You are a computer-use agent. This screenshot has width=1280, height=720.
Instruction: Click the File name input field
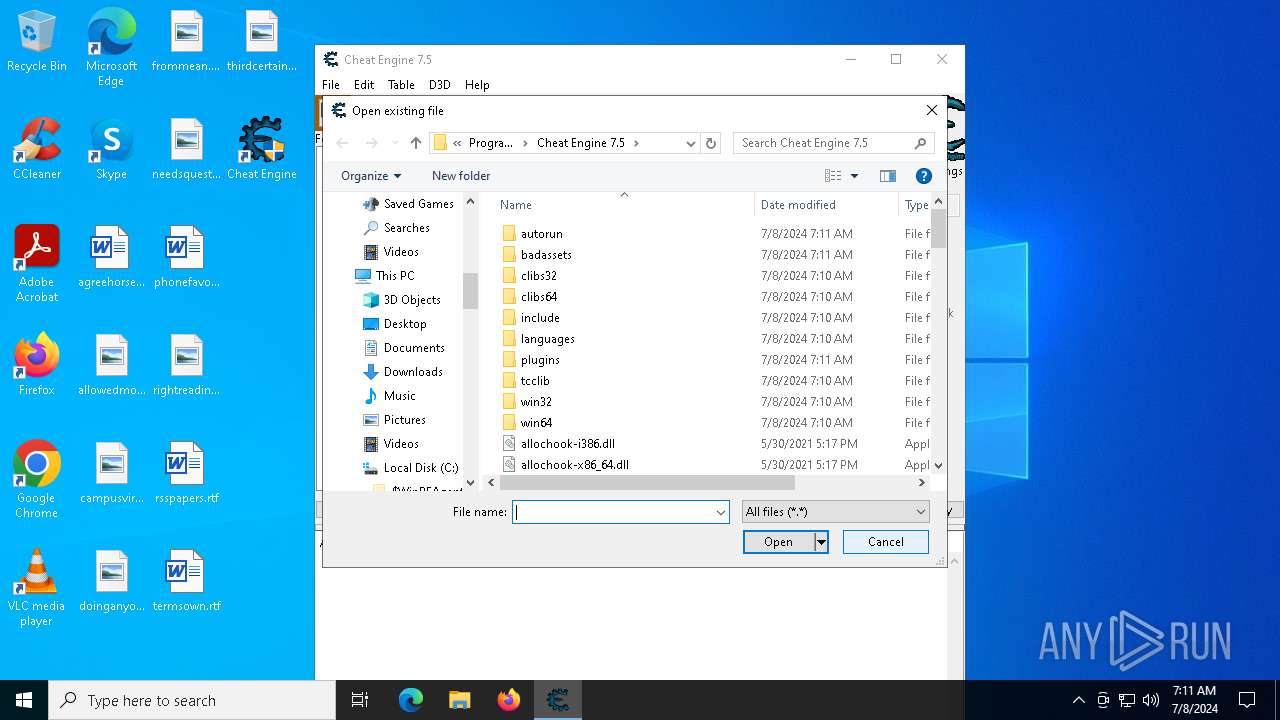(x=613, y=512)
